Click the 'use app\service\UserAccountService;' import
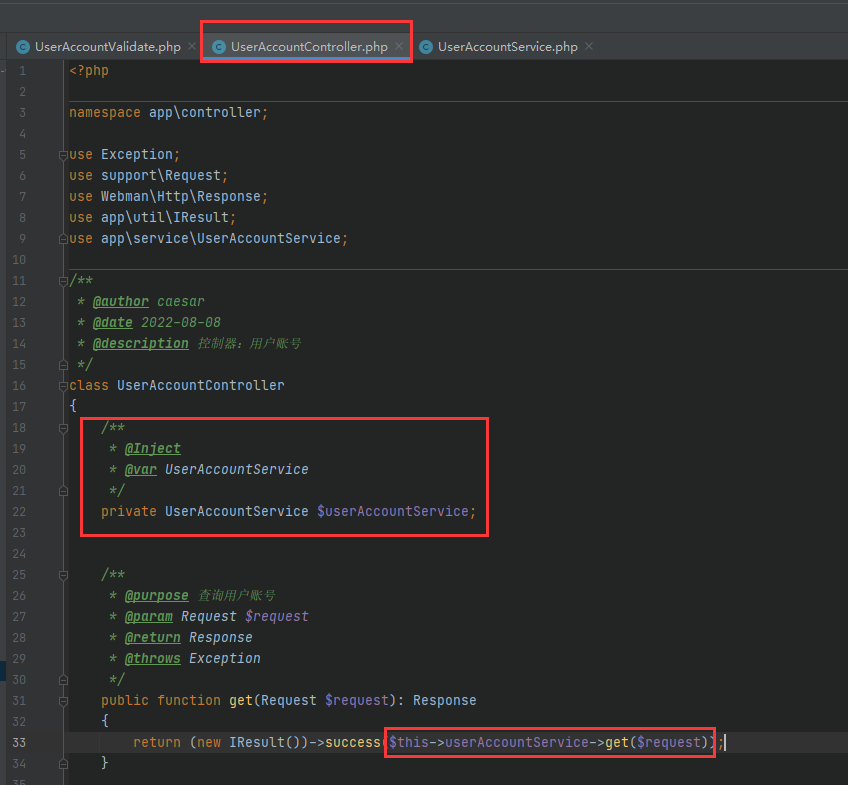 (208, 238)
